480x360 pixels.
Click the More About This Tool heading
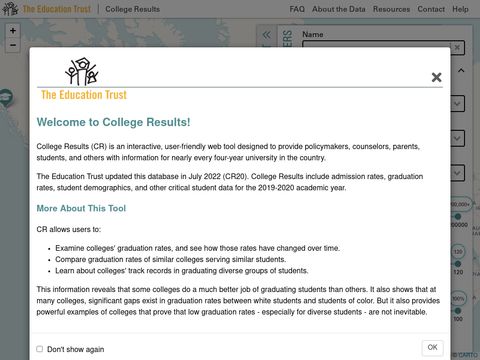pos(81,208)
